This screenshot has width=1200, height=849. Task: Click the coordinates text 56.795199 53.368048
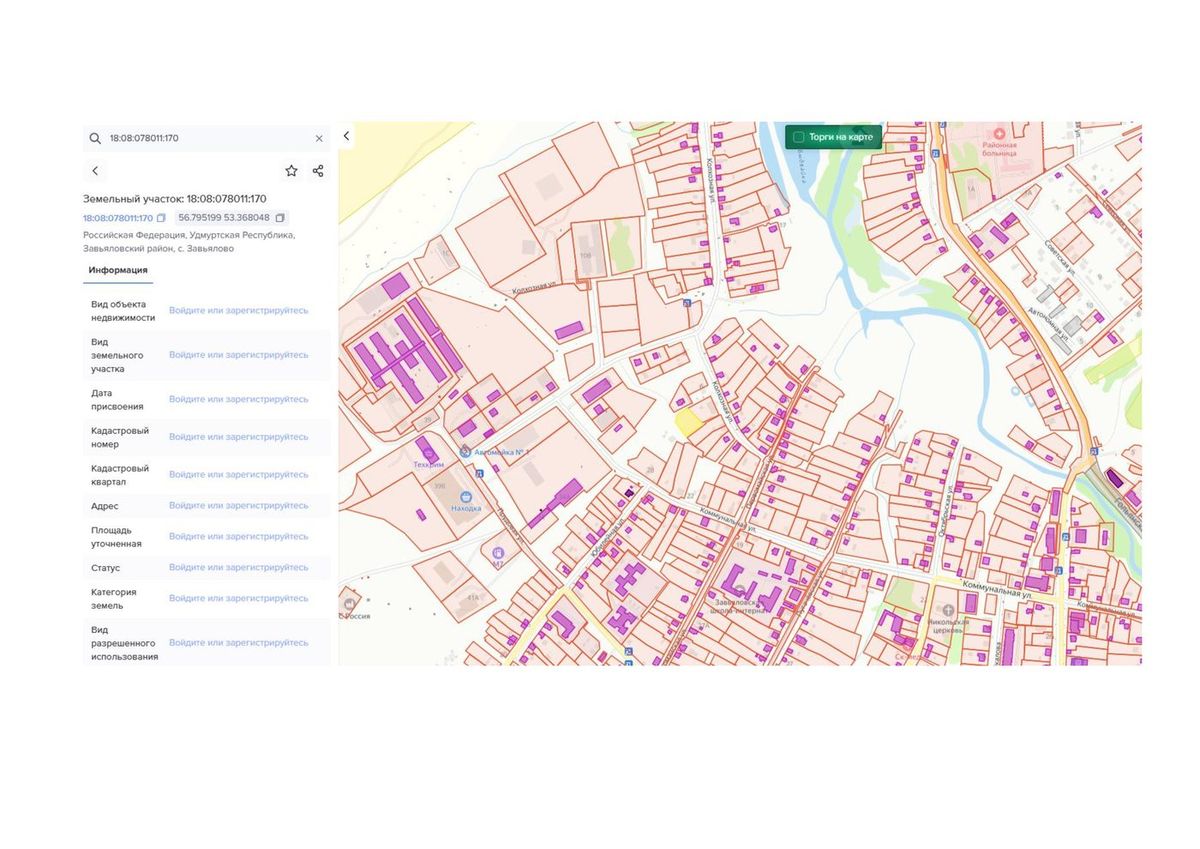(224, 218)
